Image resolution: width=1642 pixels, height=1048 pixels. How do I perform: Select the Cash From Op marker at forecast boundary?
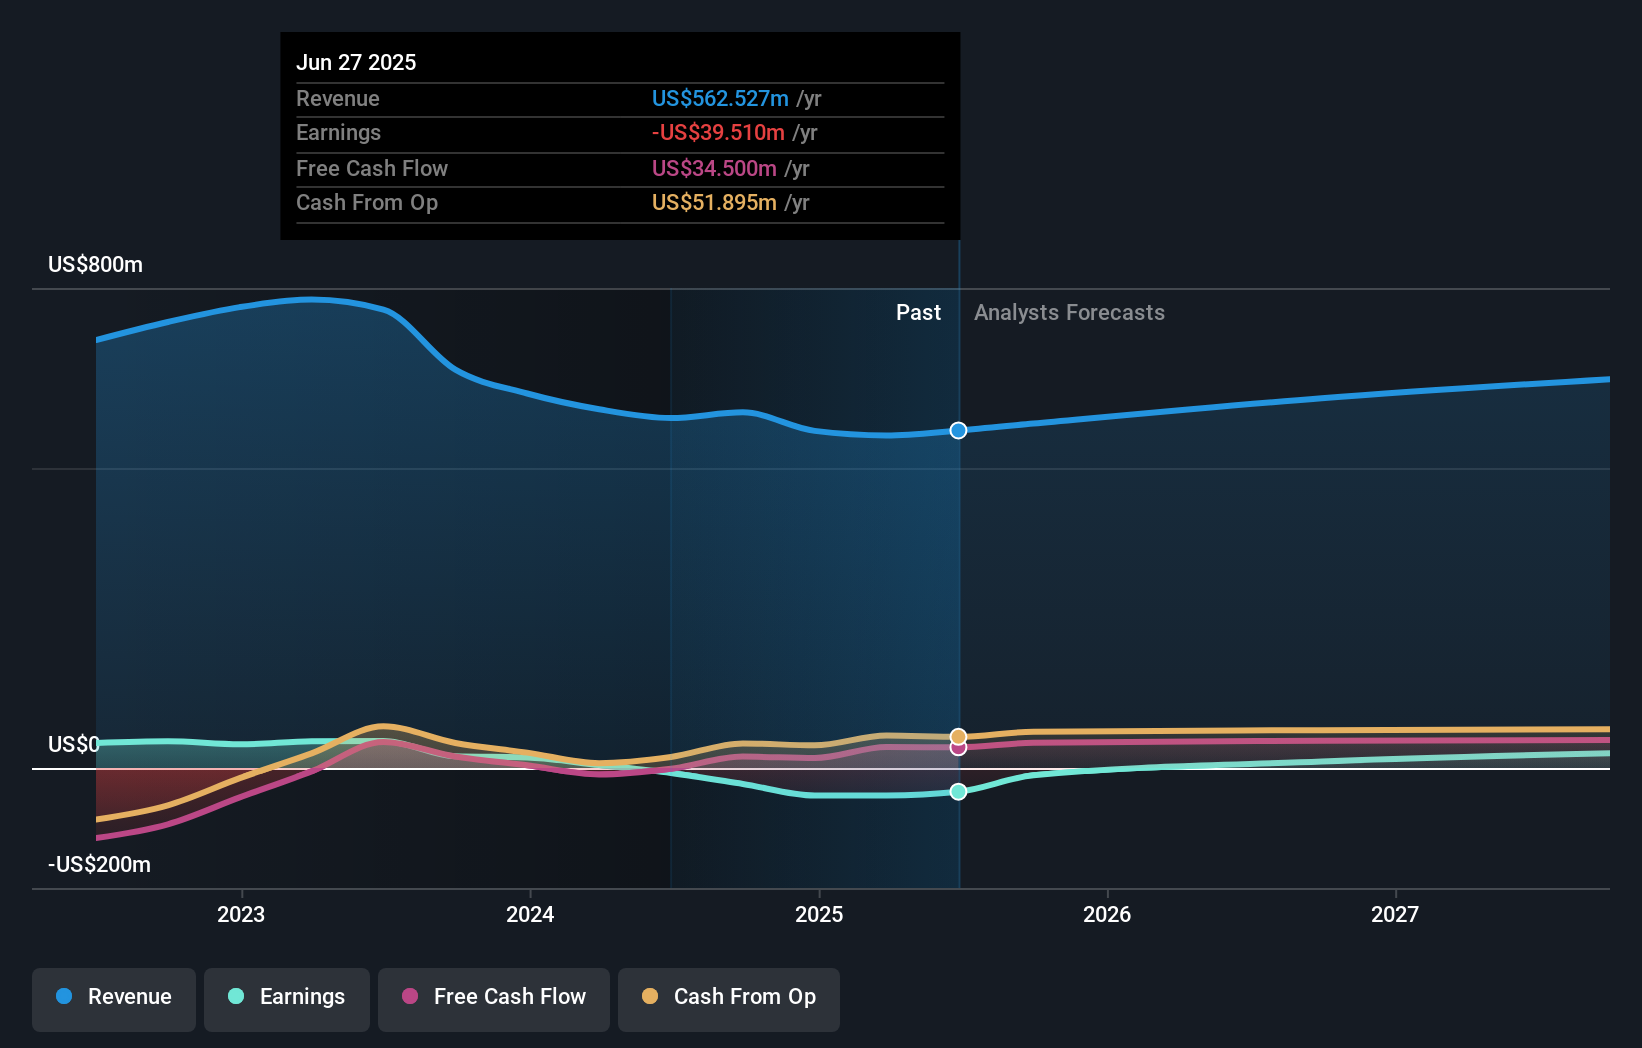click(x=958, y=733)
